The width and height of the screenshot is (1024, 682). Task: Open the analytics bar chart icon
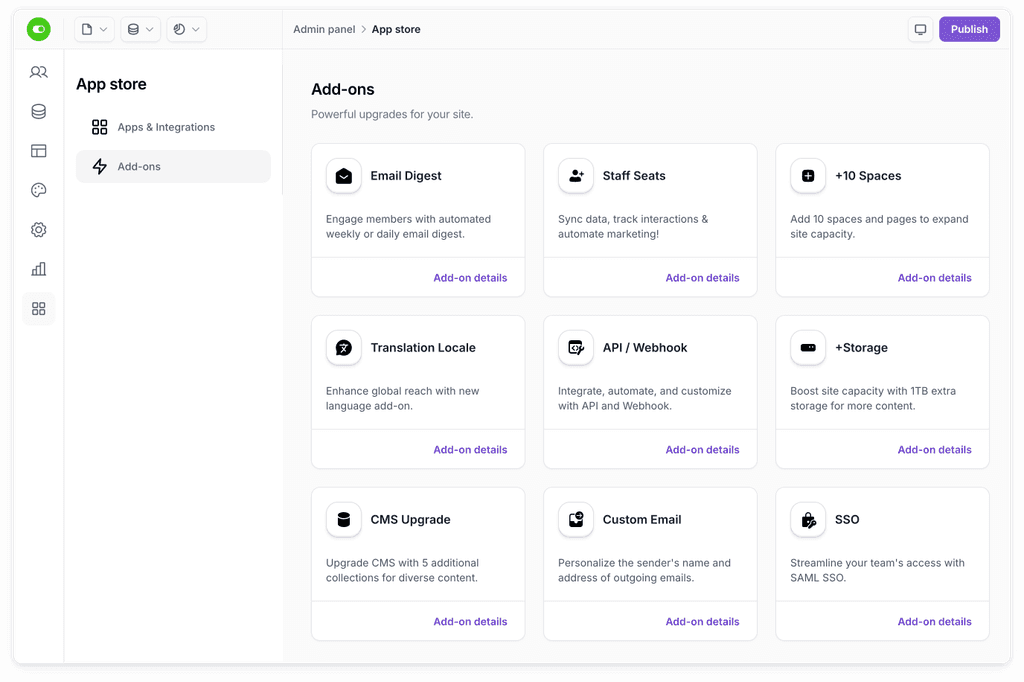38,269
